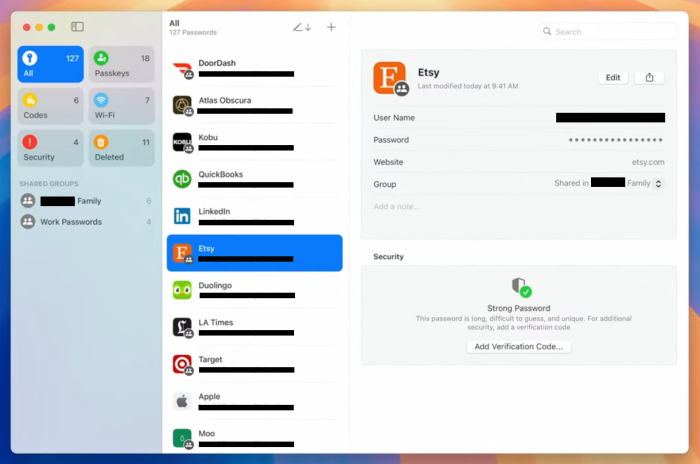The height and width of the screenshot is (464, 700).
Task: Click the Work Passwords group people icon
Action: [28, 222]
